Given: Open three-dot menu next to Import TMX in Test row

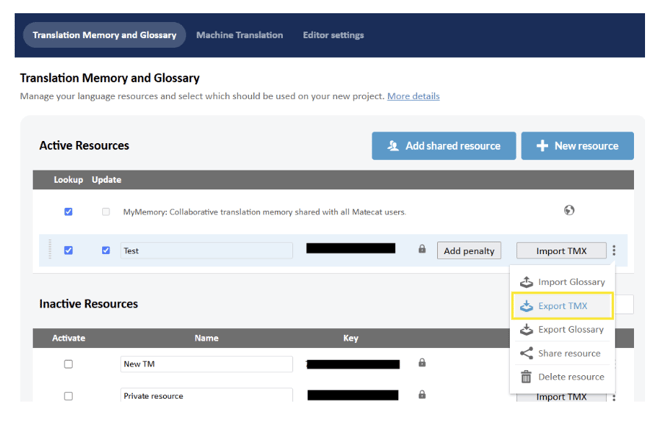Looking at the screenshot, I should [614, 251].
